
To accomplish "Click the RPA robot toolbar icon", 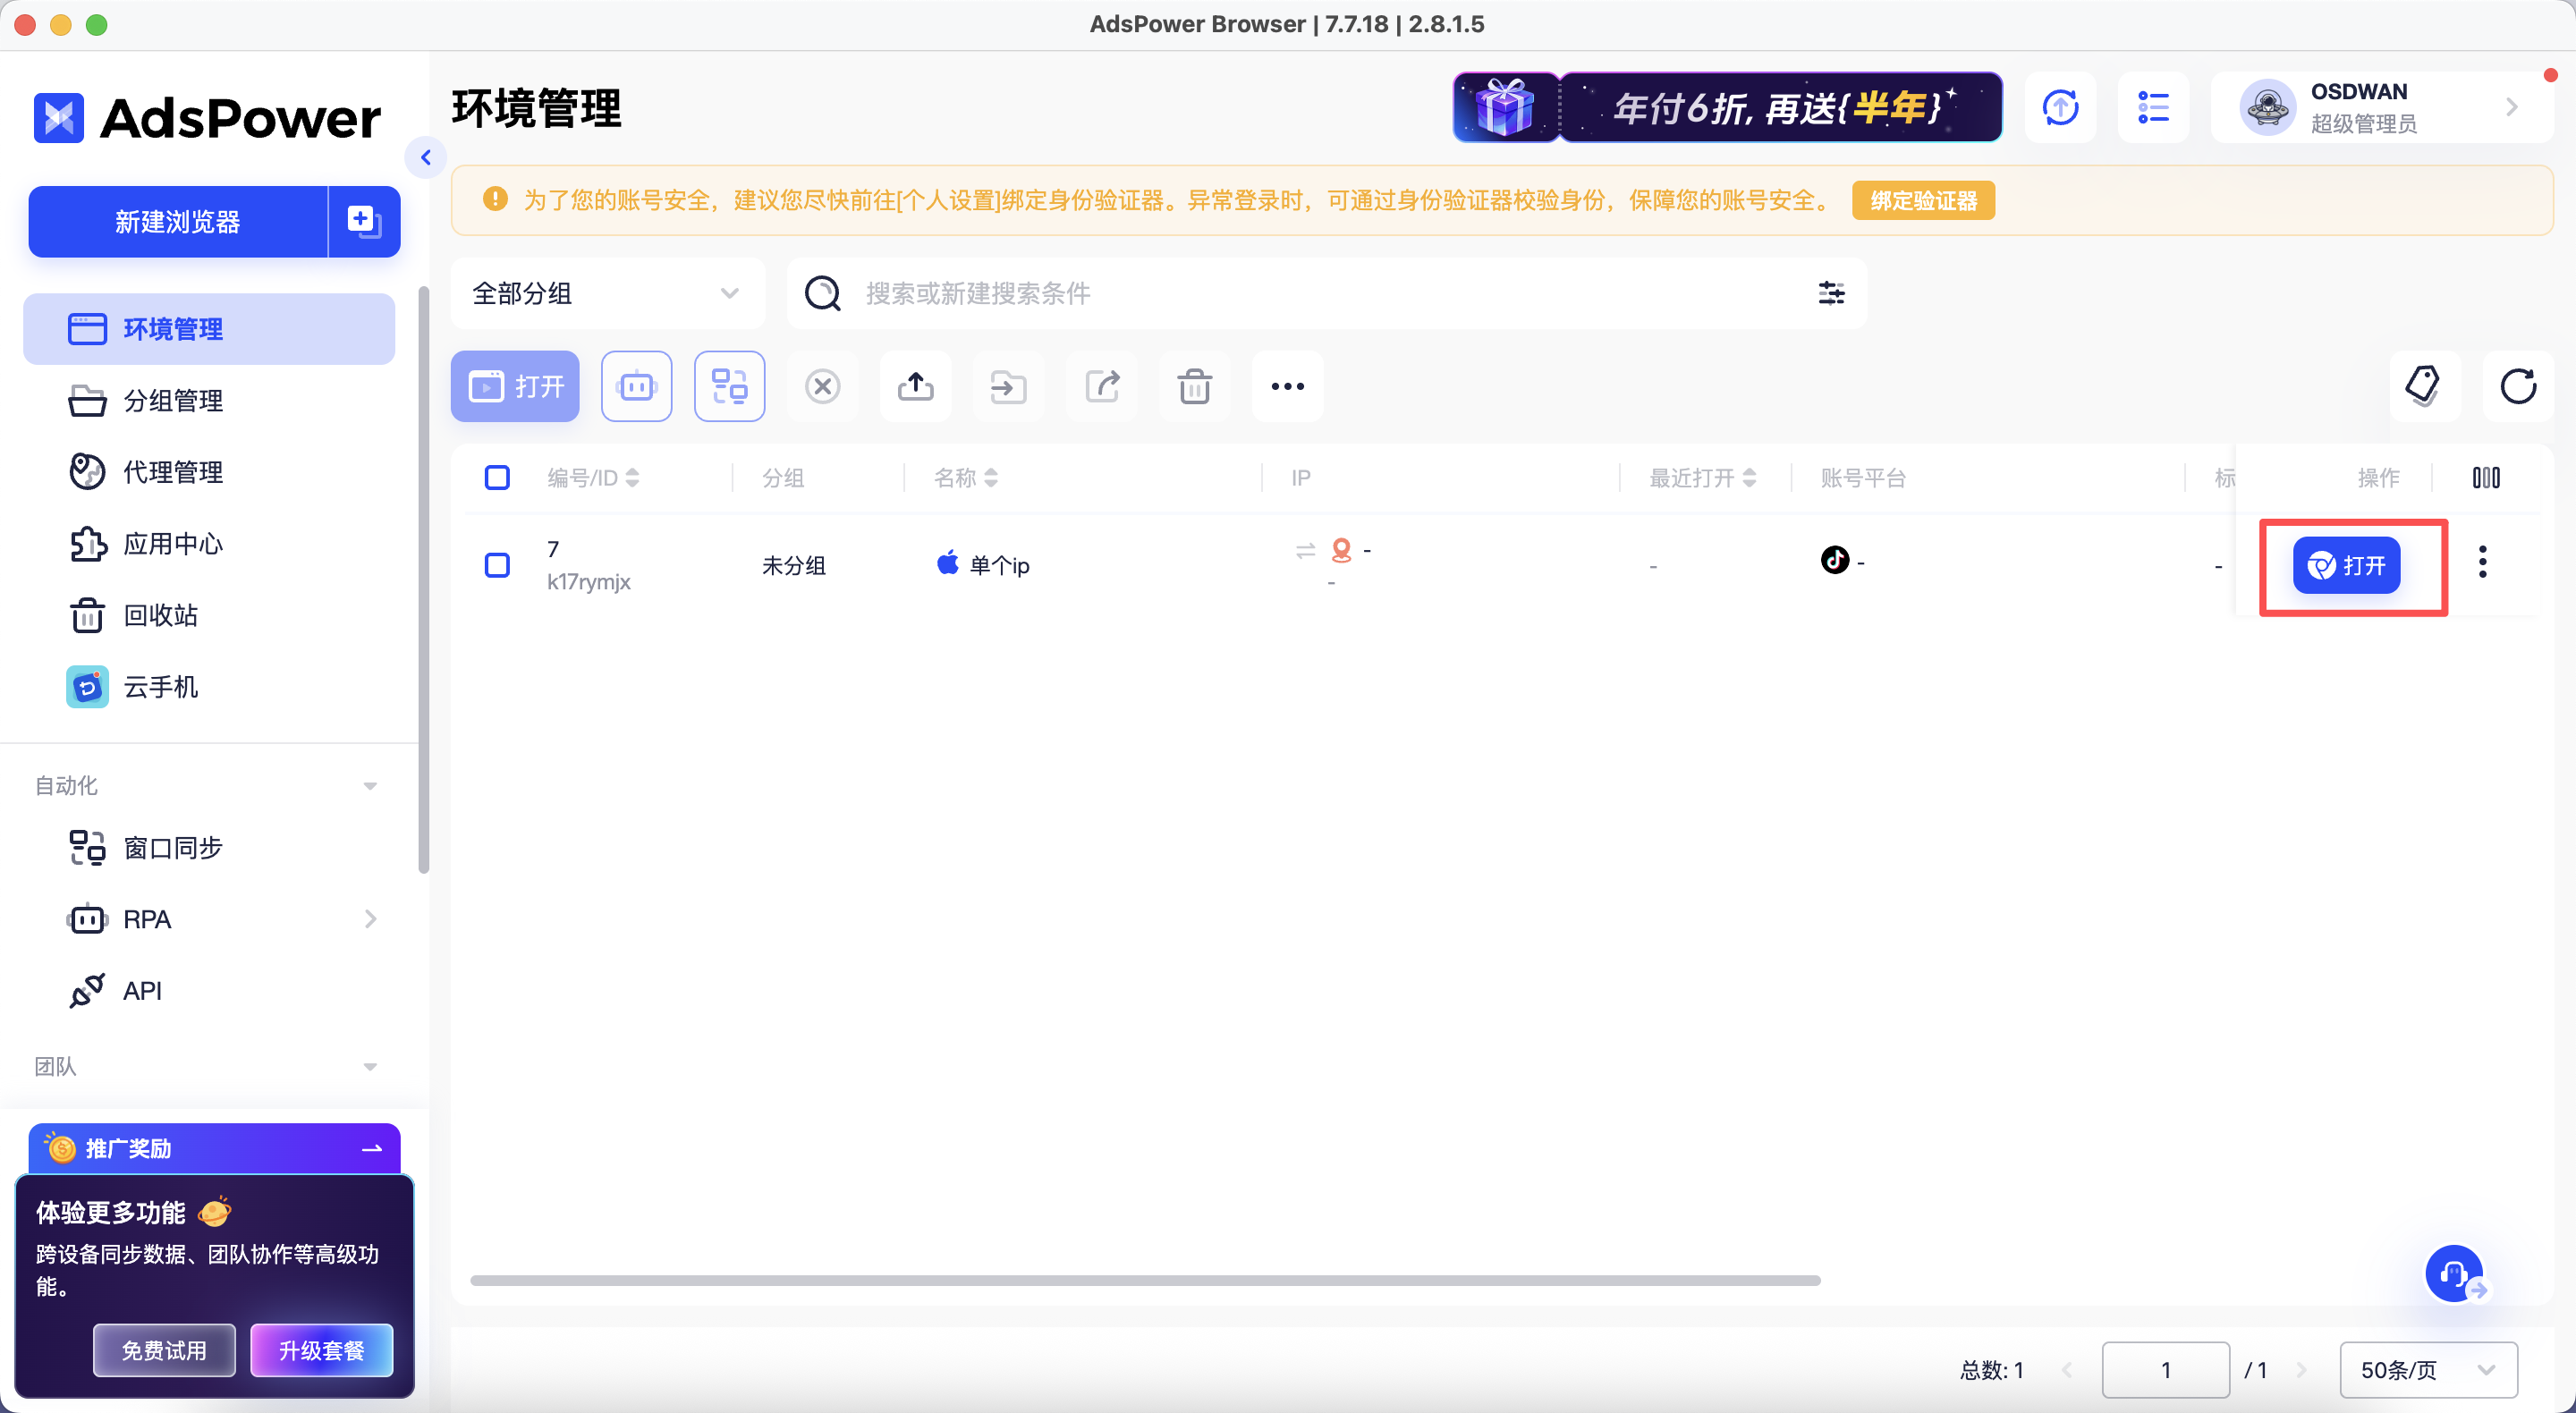I will click(x=636, y=386).
